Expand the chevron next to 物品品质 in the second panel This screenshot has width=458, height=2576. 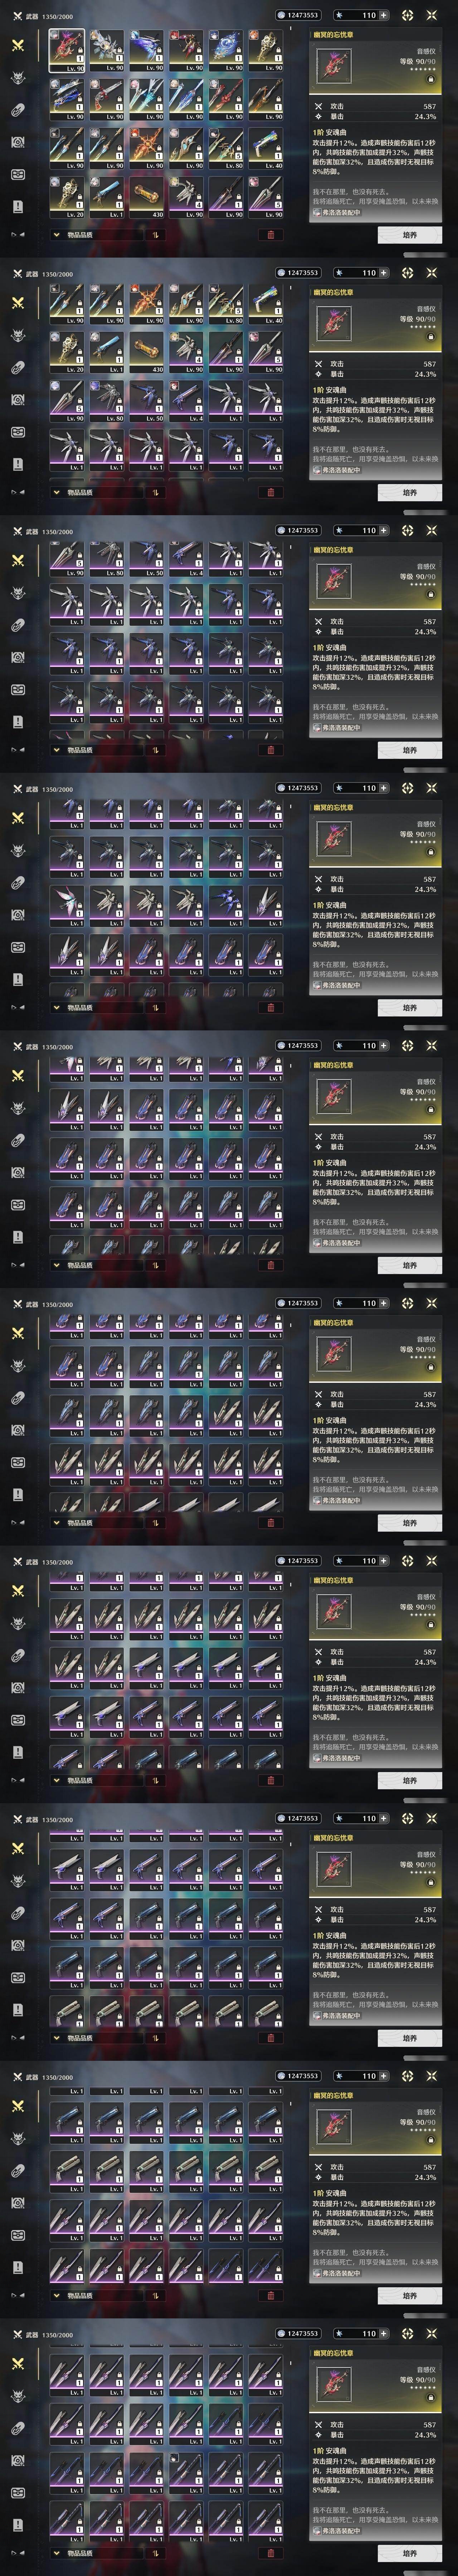[57, 492]
